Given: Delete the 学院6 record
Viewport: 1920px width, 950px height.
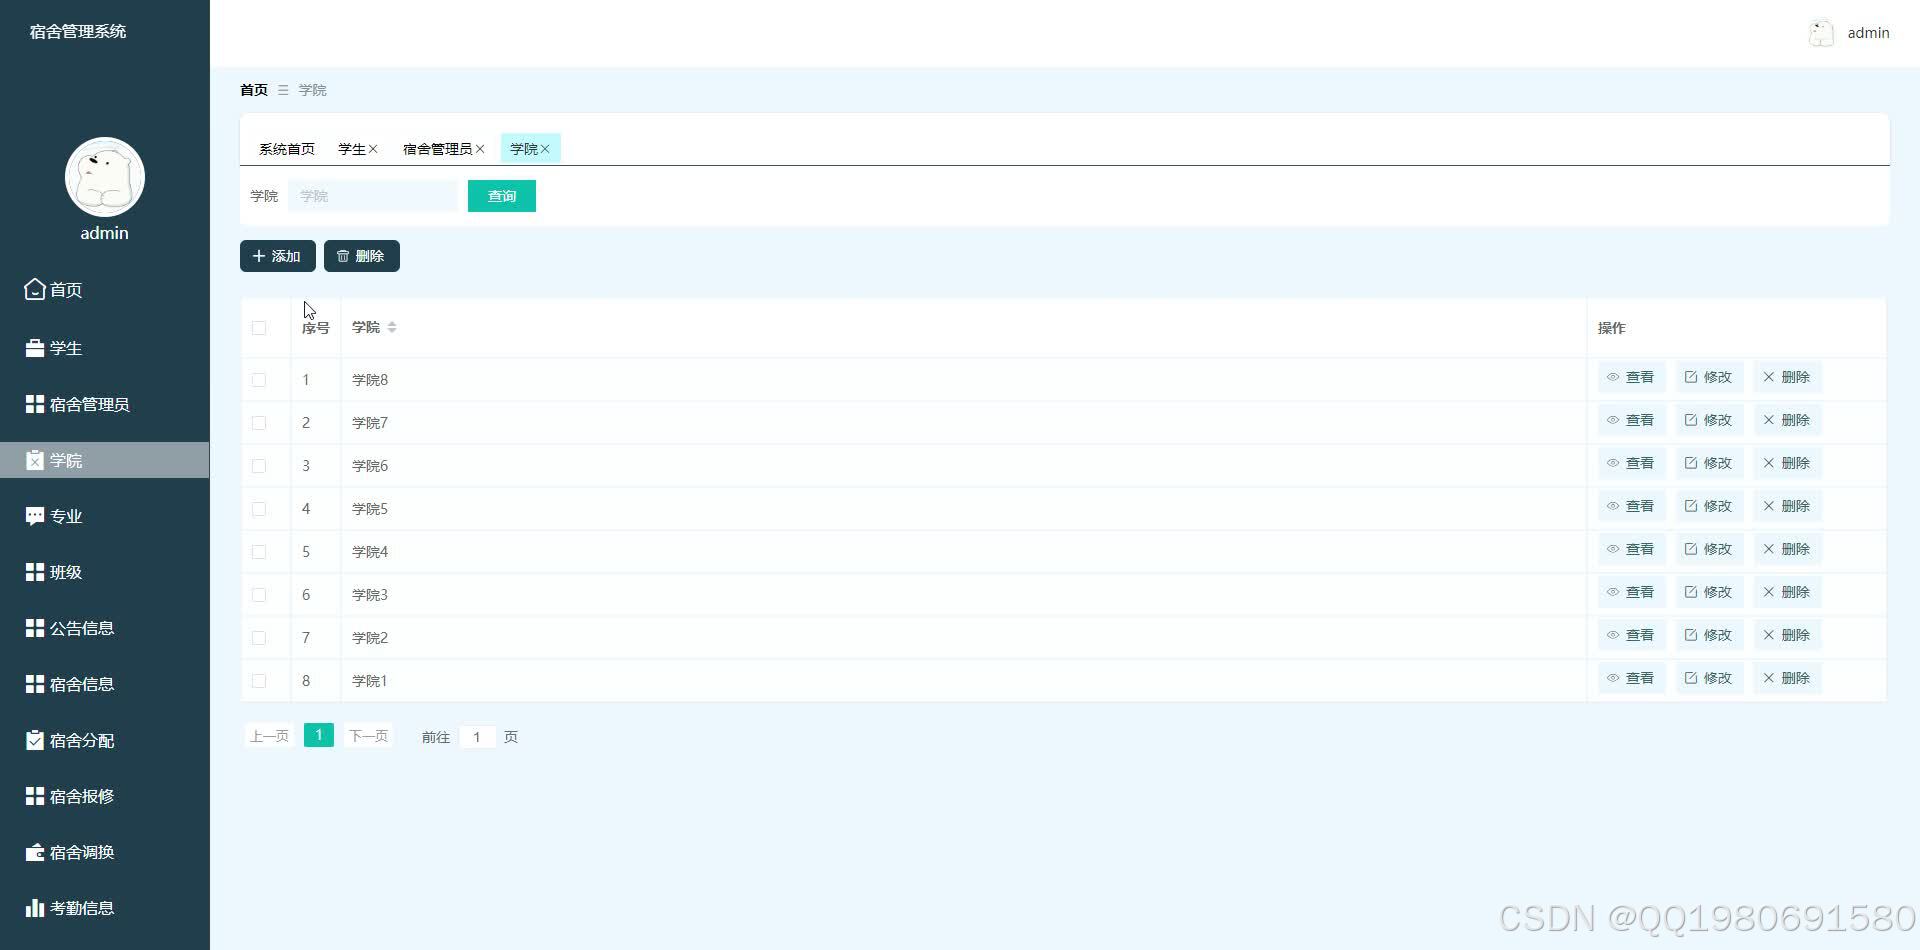Looking at the screenshot, I should 1787,463.
